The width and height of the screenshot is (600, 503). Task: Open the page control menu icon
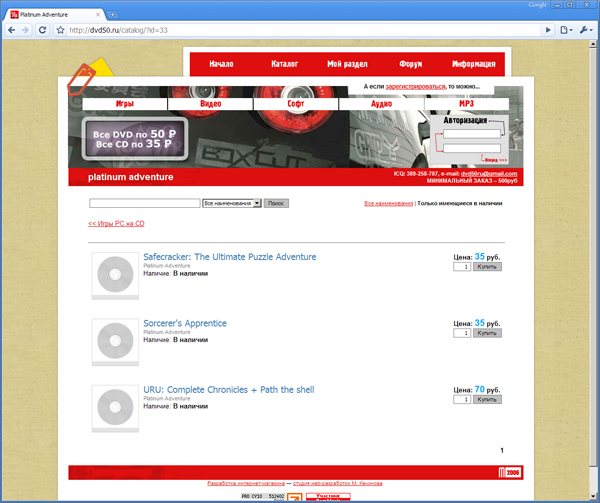pyautogui.click(x=566, y=30)
